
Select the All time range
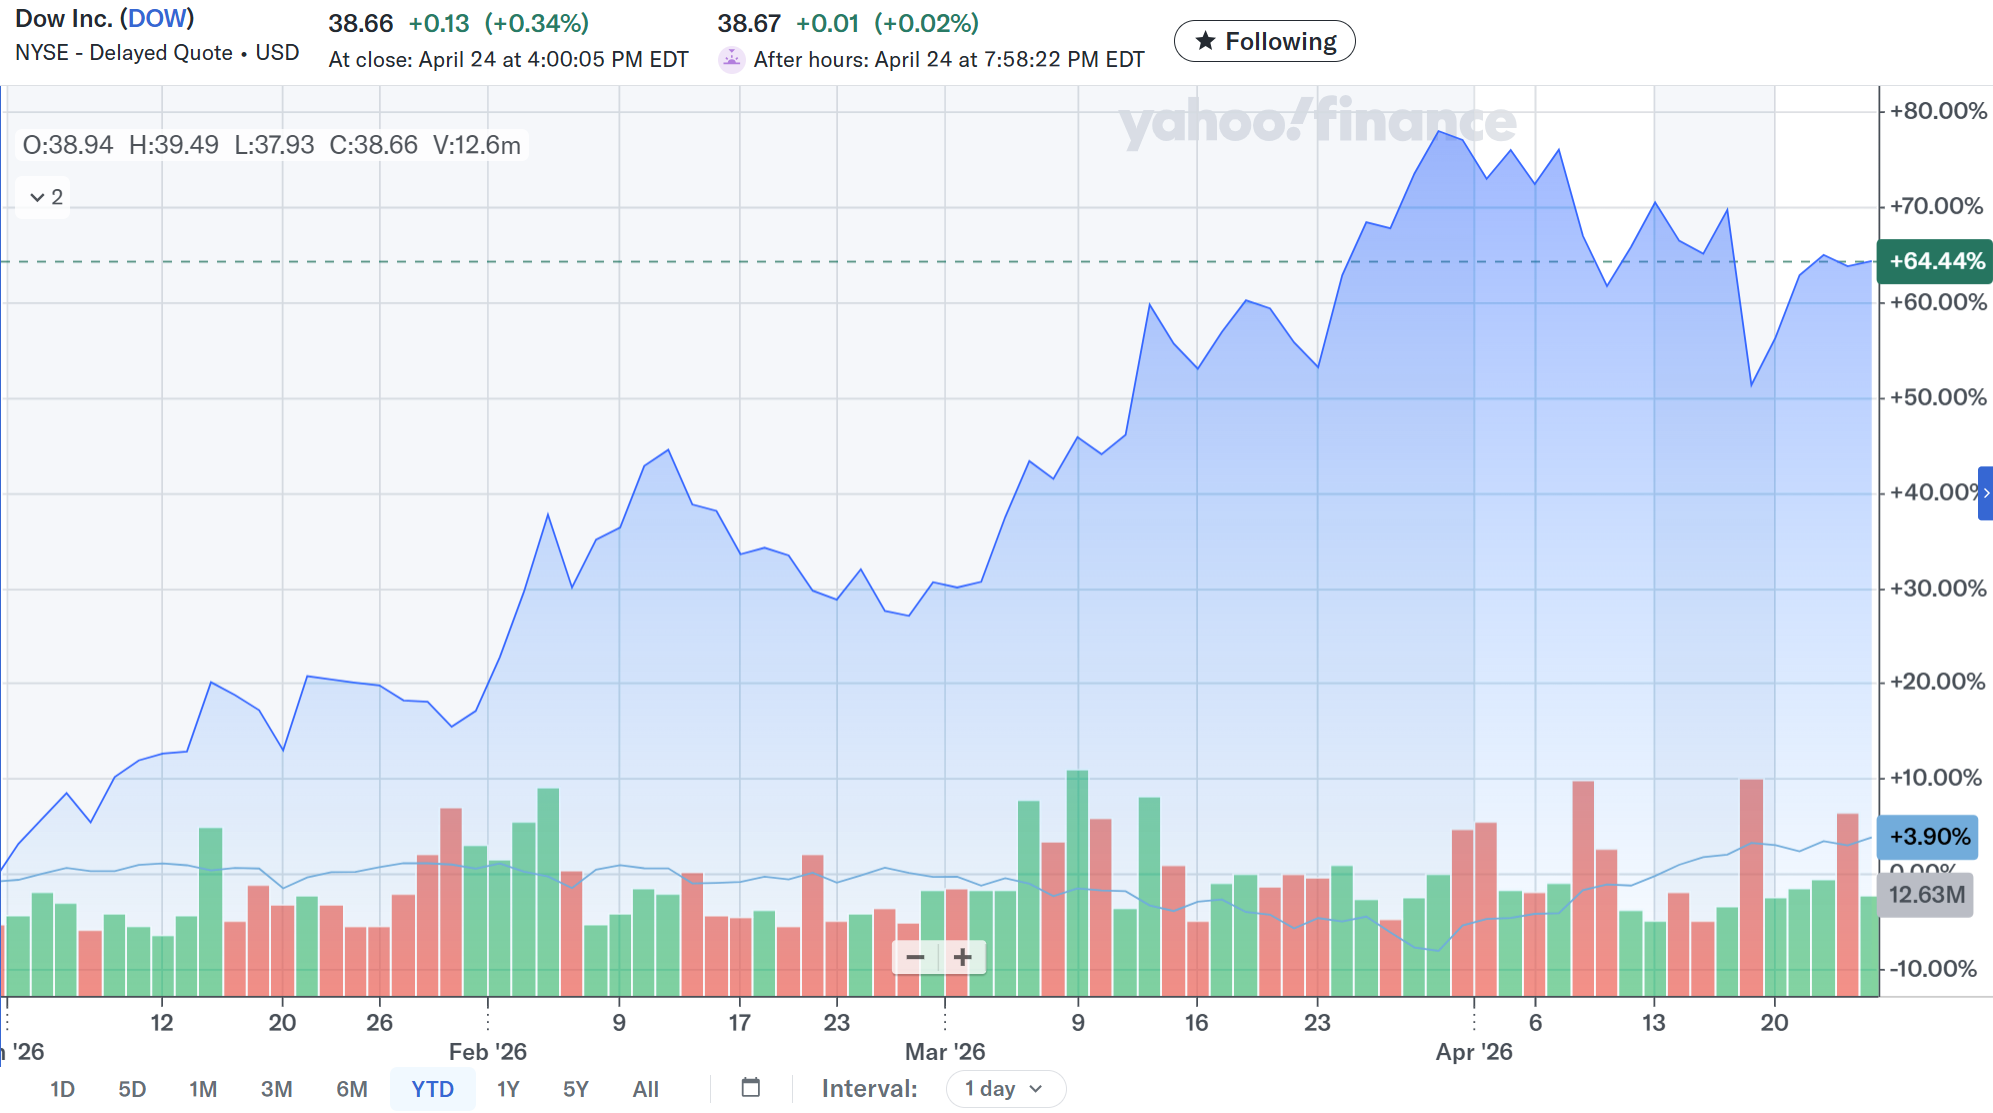(645, 1088)
